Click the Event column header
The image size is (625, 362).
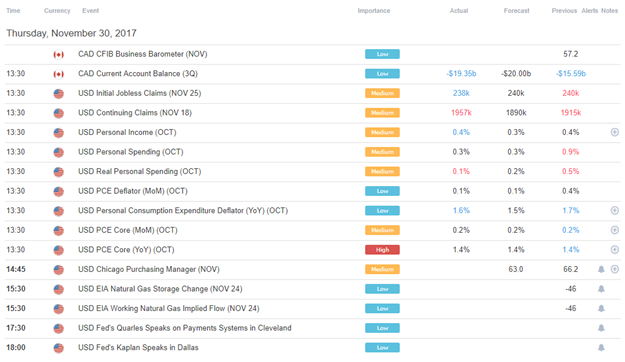point(90,11)
